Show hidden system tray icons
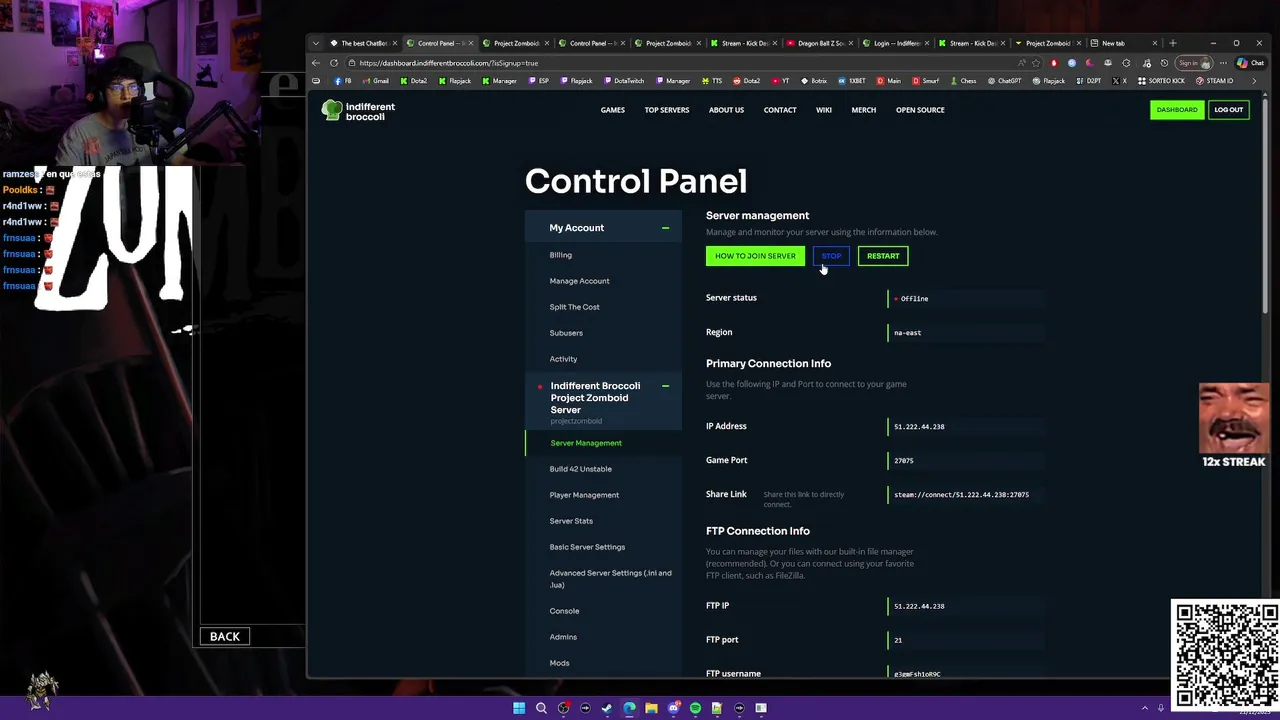 [1145, 708]
